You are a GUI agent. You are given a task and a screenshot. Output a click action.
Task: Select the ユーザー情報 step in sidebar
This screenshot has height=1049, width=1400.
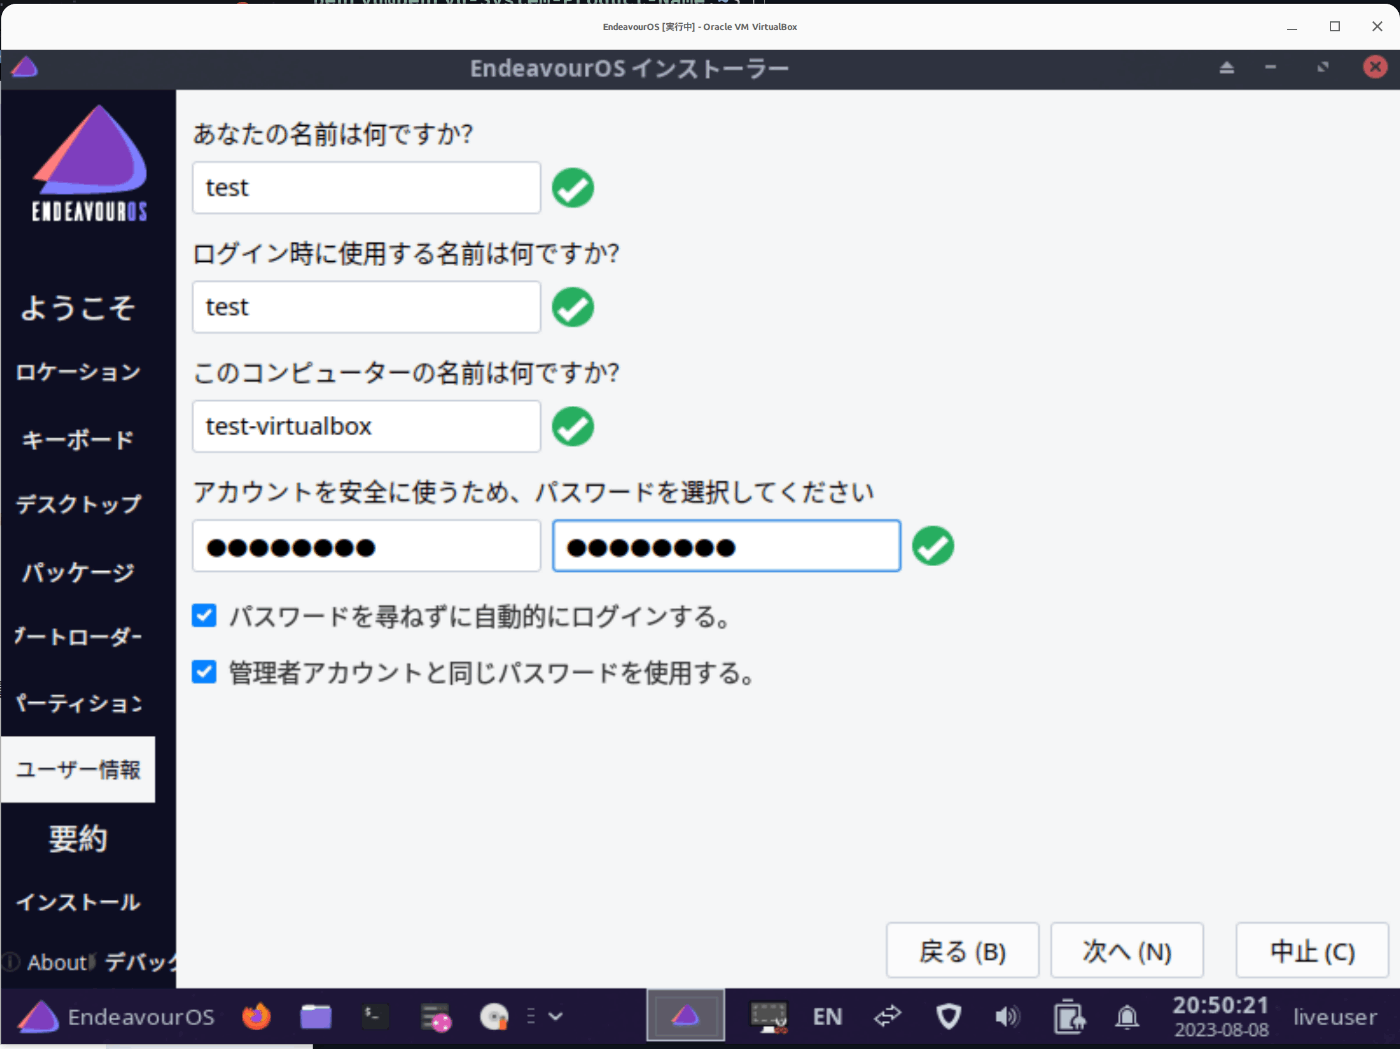(x=78, y=769)
